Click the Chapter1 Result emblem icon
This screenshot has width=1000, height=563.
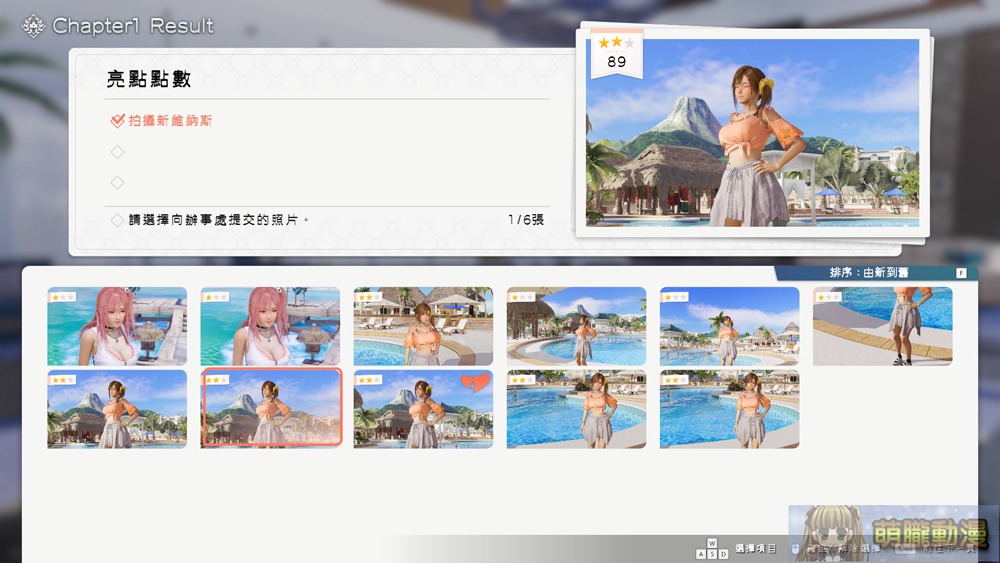[33, 26]
